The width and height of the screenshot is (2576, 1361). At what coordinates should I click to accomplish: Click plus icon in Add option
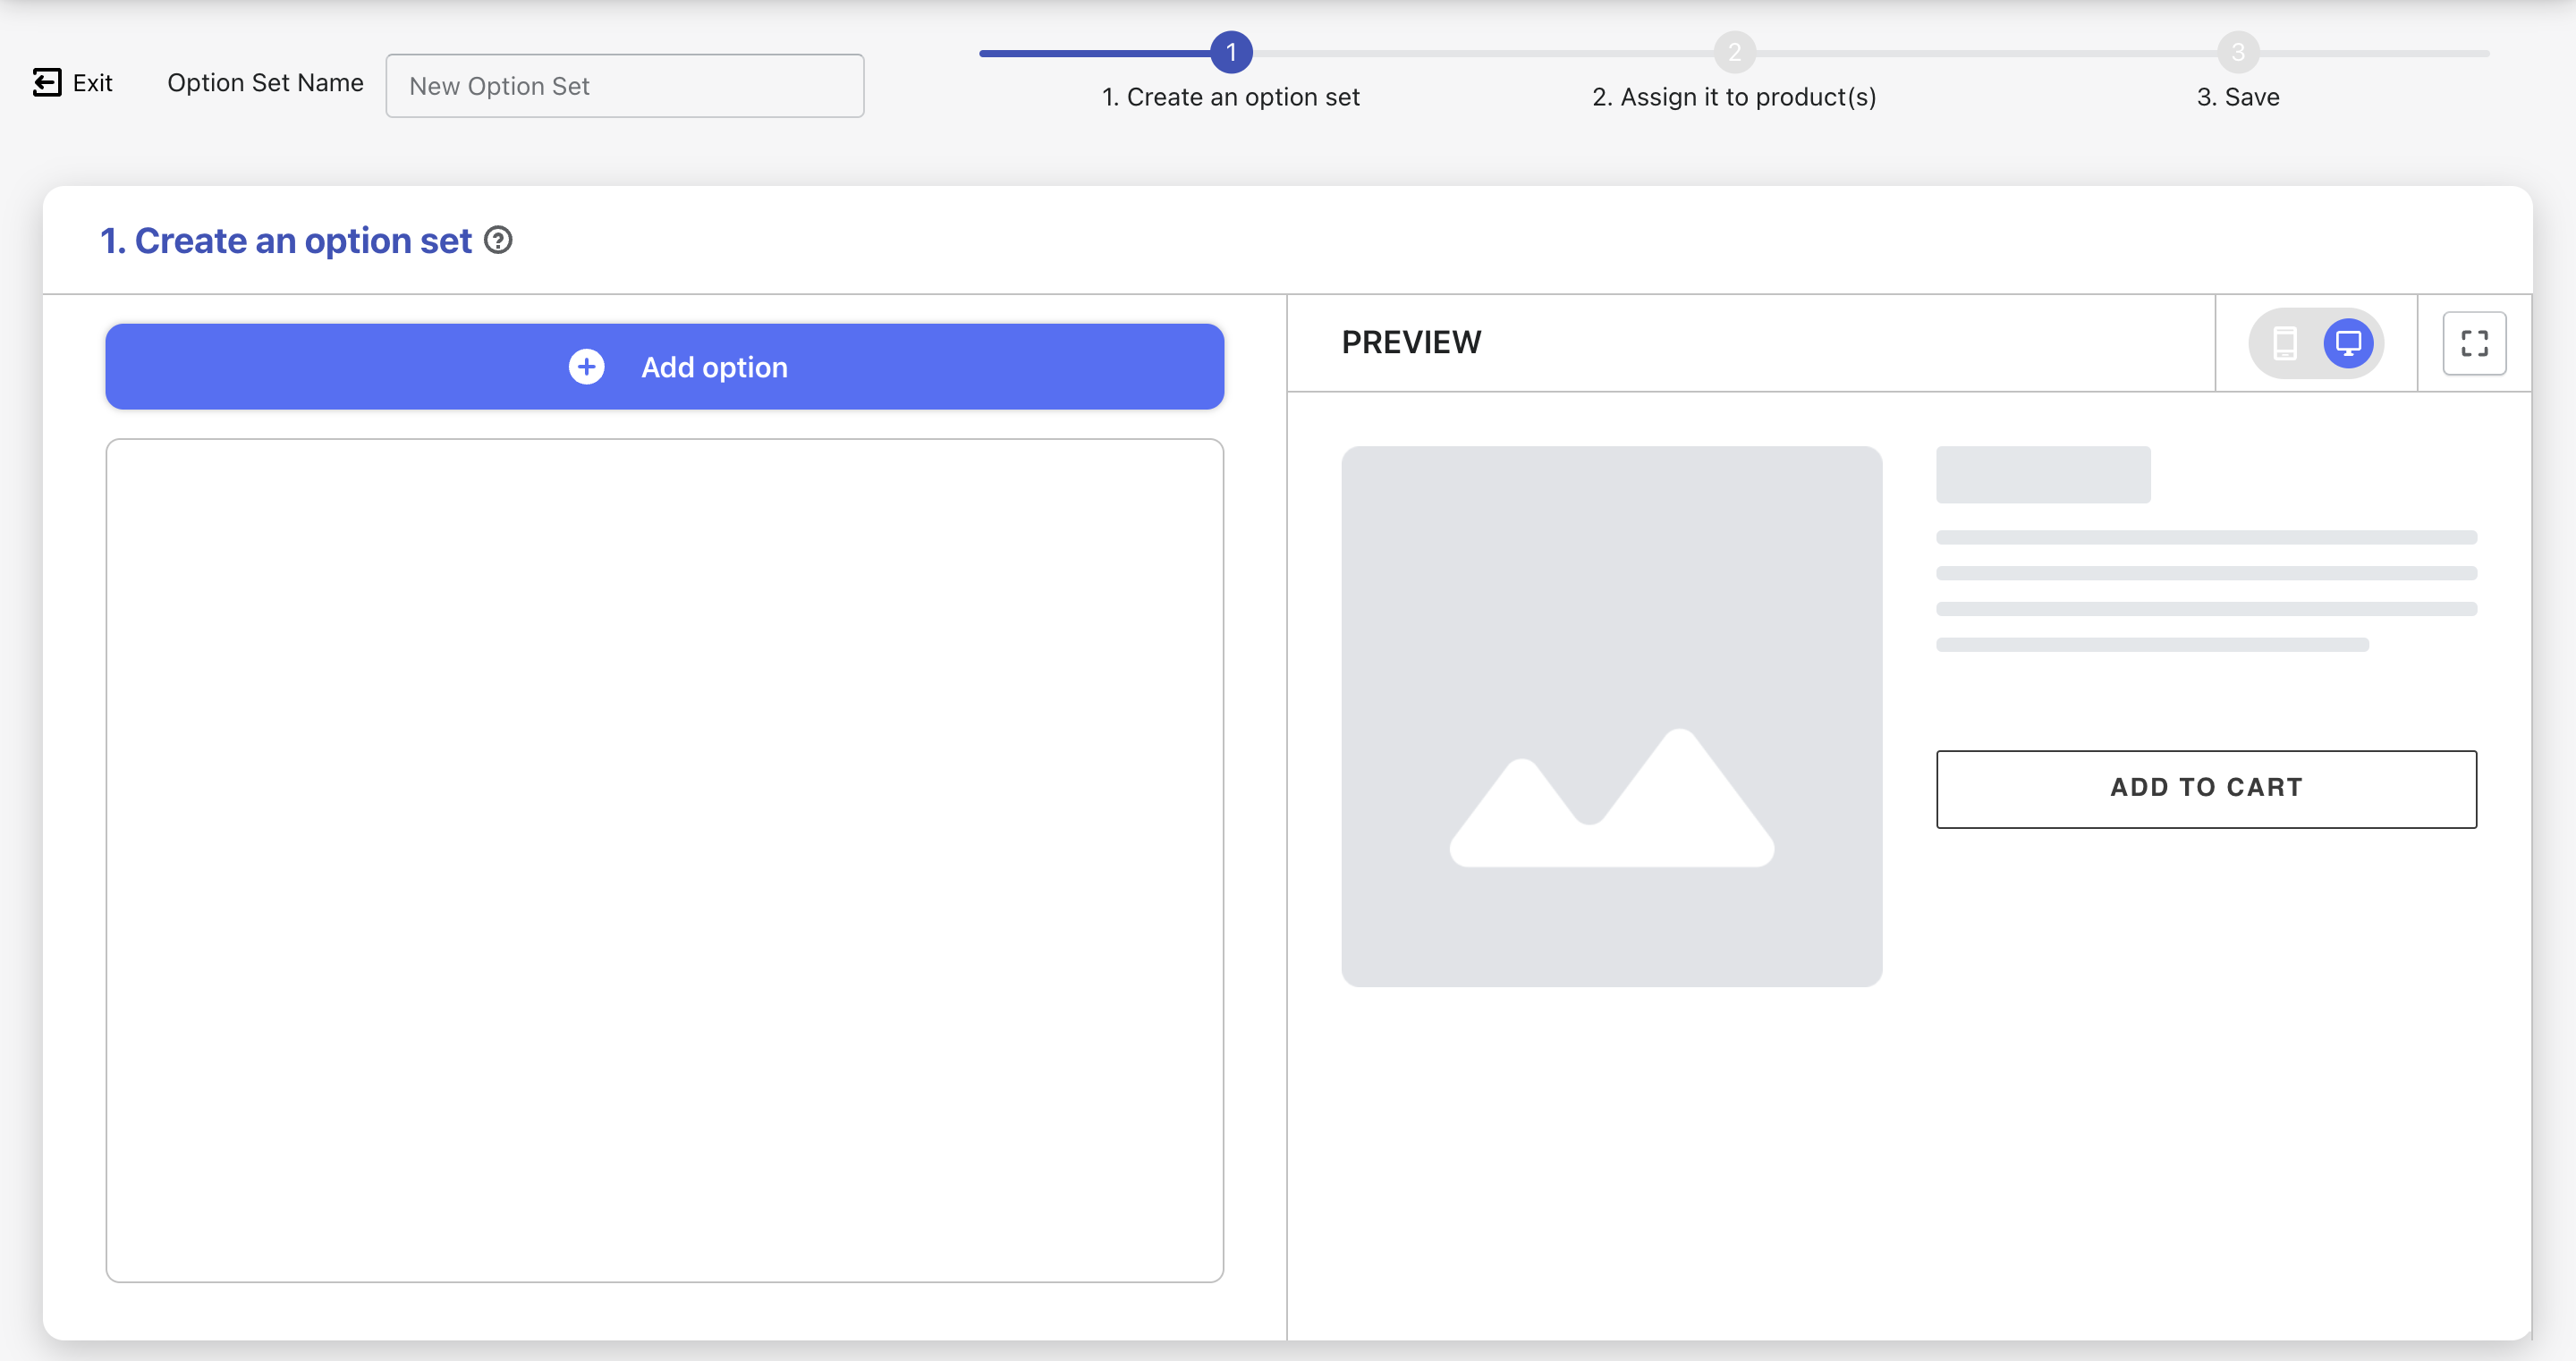pyautogui.click(x=586, y=367)
